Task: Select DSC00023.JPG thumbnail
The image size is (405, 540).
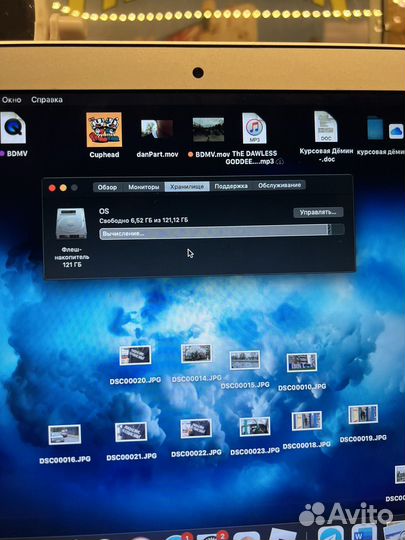Action: click(x=255, y=427)
